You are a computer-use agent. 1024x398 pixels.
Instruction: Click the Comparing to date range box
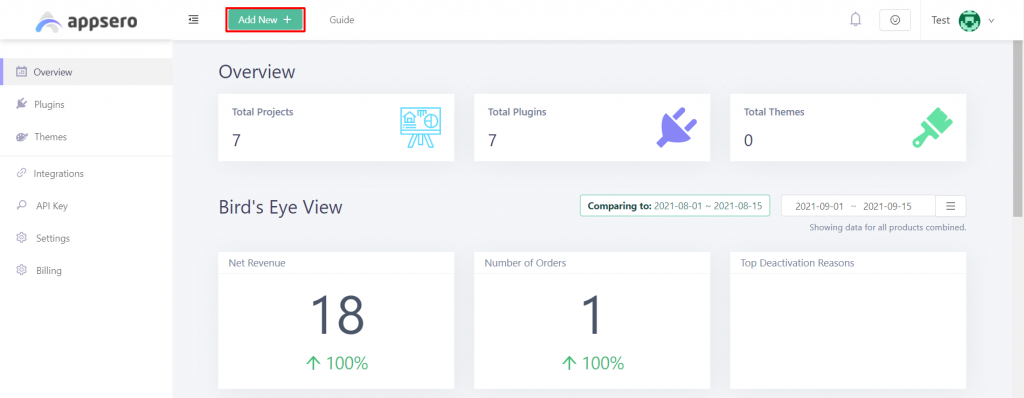click(x=675, y=205)
